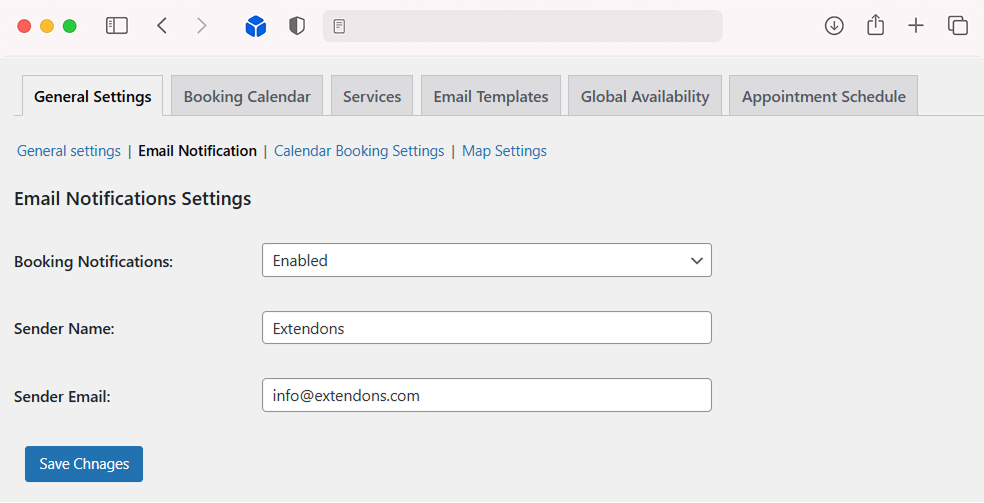Toggle the Safari sidebar icon

tap(117, 26)
